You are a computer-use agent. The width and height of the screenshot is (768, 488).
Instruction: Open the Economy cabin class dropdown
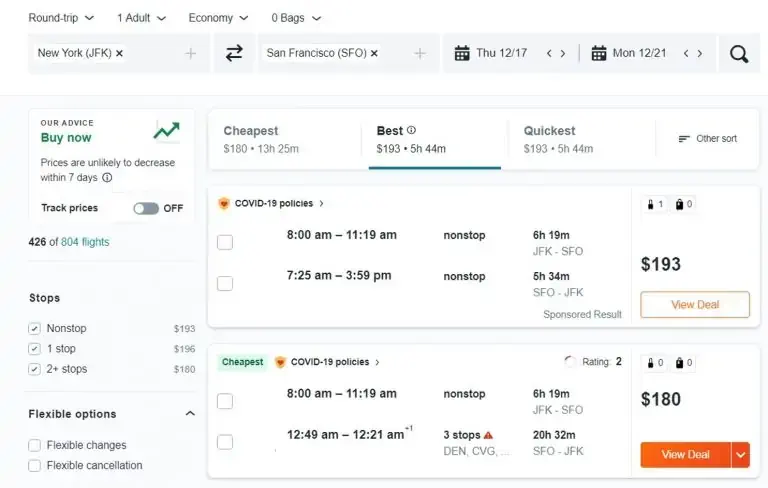coord(218,18)
